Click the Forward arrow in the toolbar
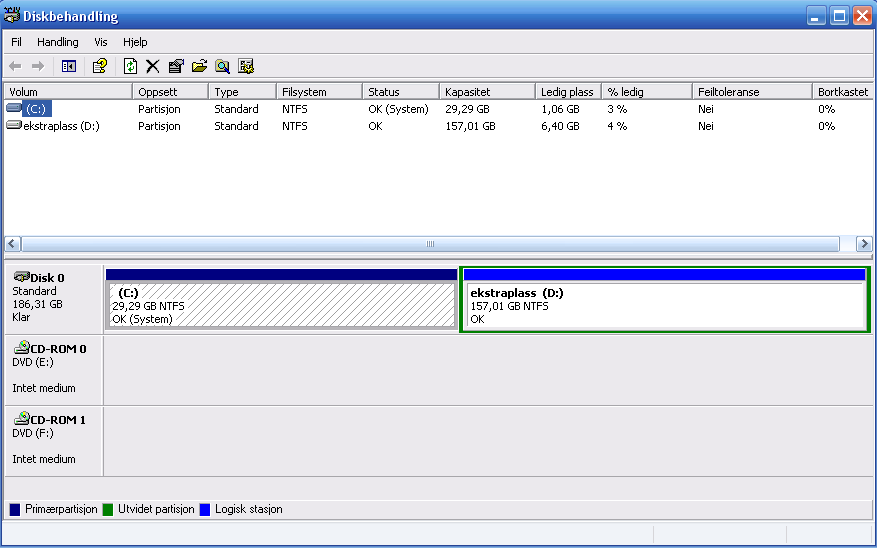 tap(38, 67)
